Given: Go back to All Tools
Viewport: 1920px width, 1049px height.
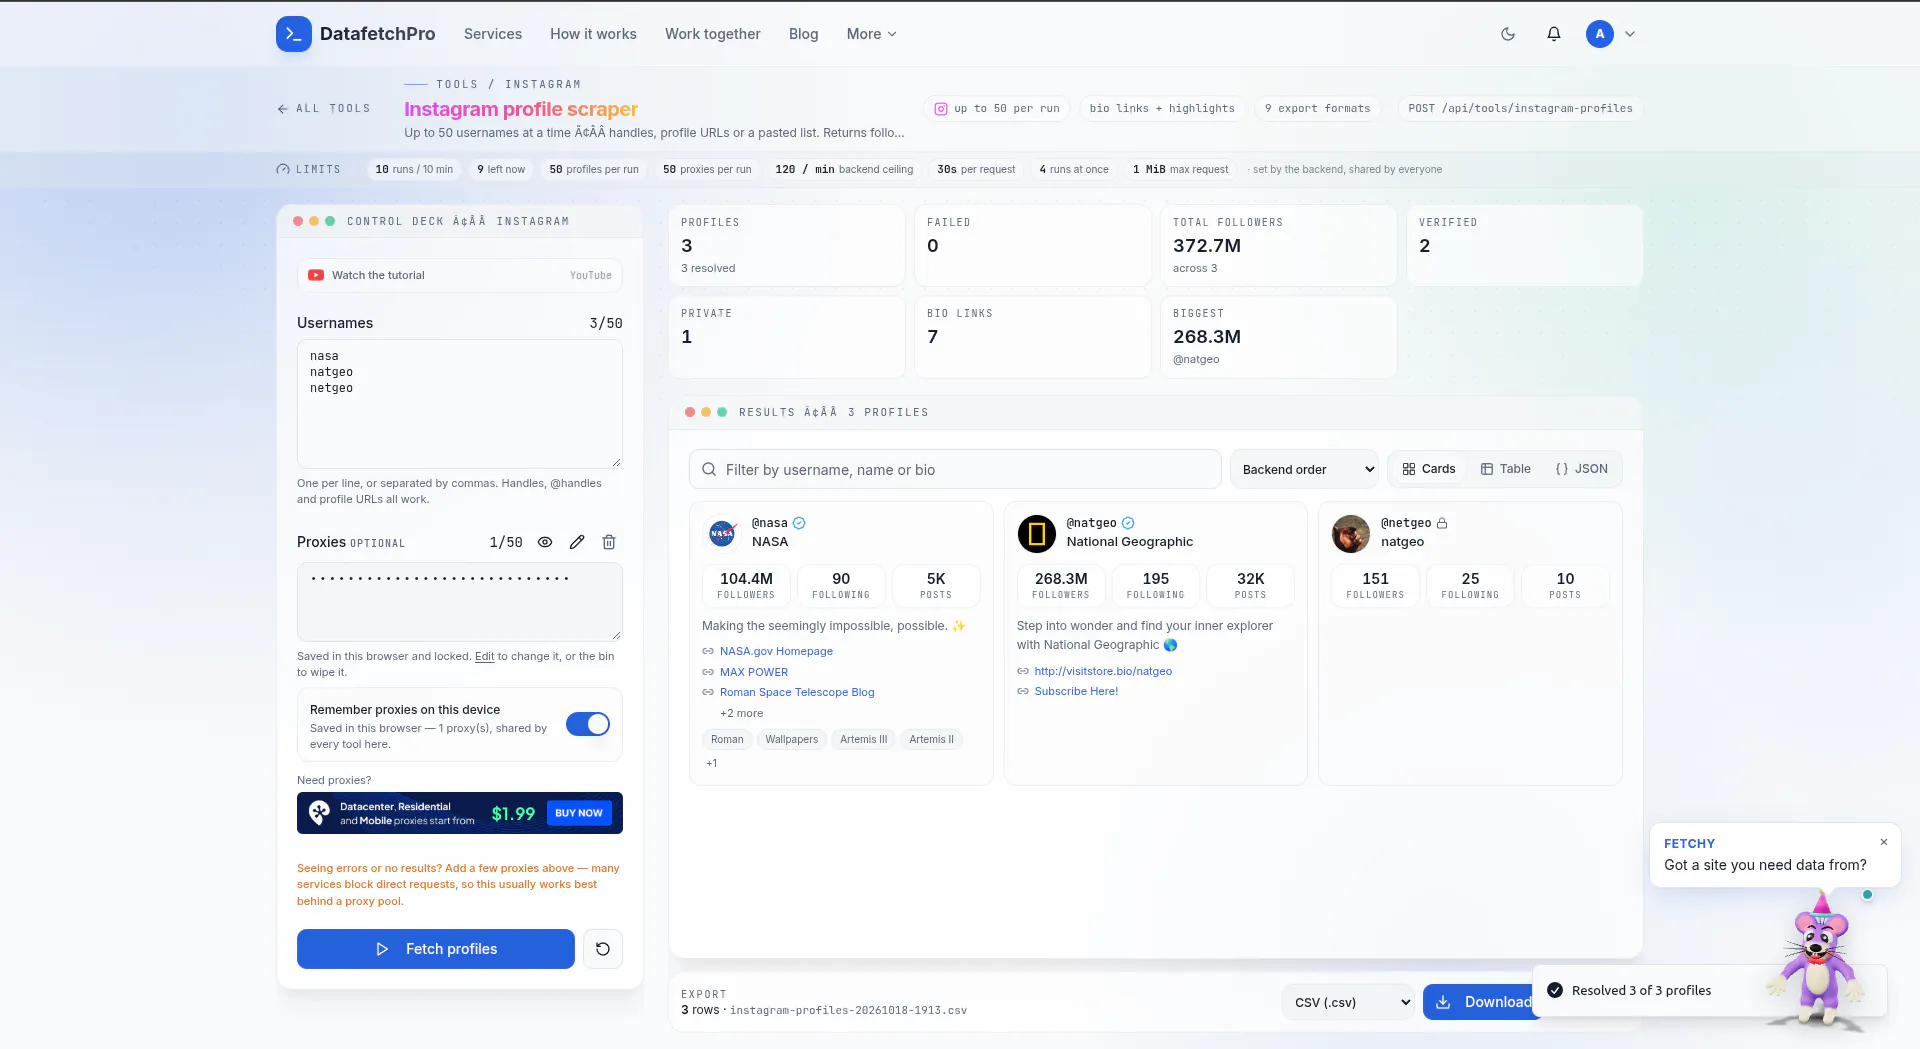Looking at the screenshot, I should coord(323,108).
